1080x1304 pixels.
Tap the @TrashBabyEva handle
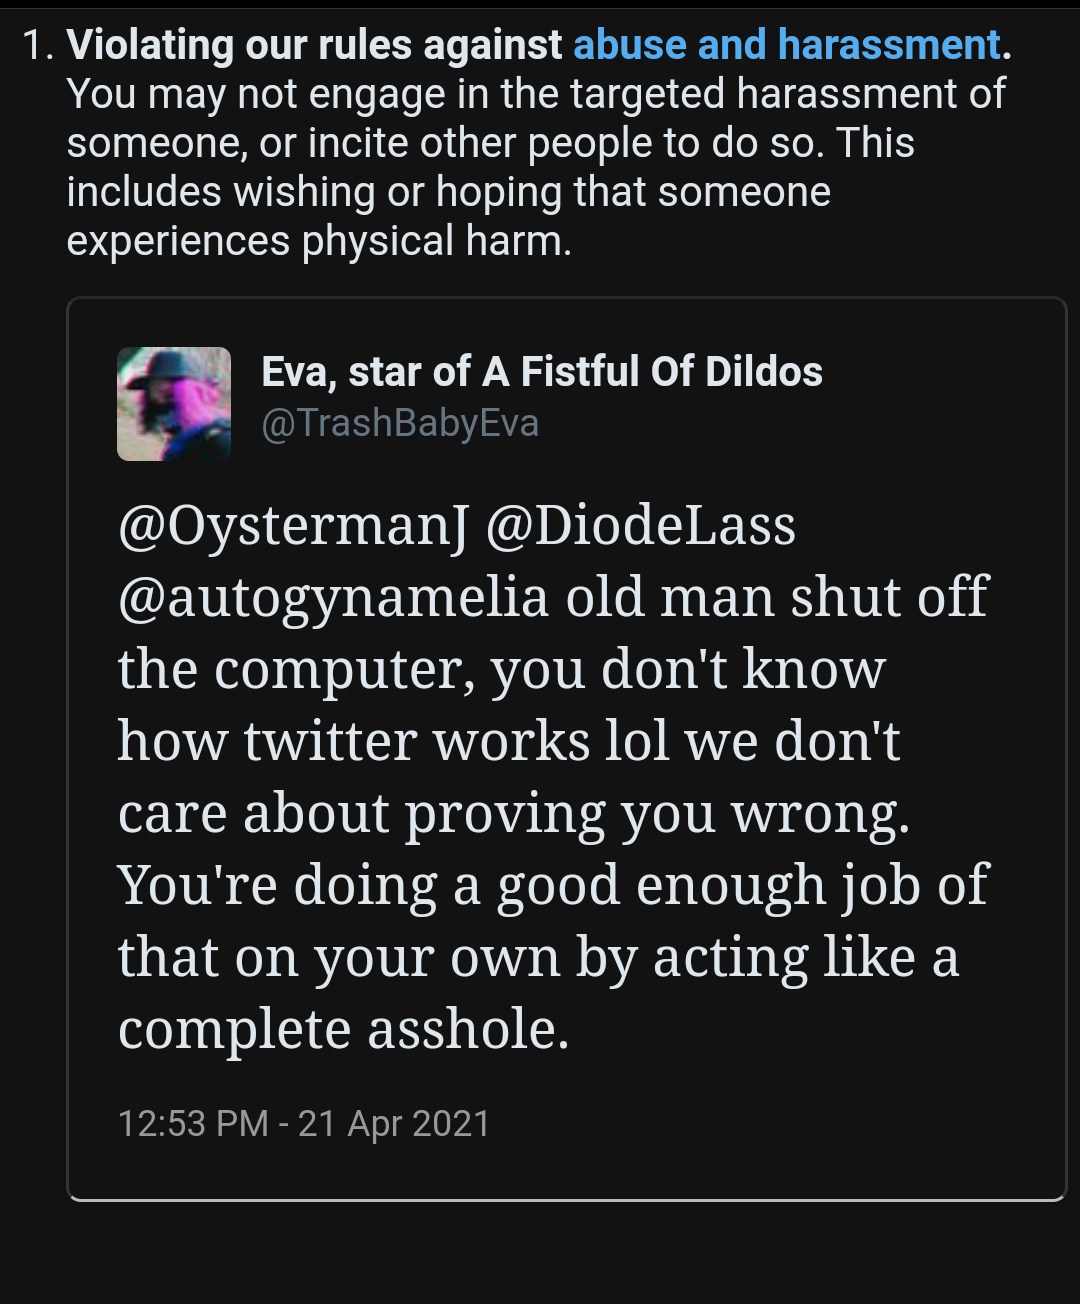pyautogui.click(x=400, y=423)
